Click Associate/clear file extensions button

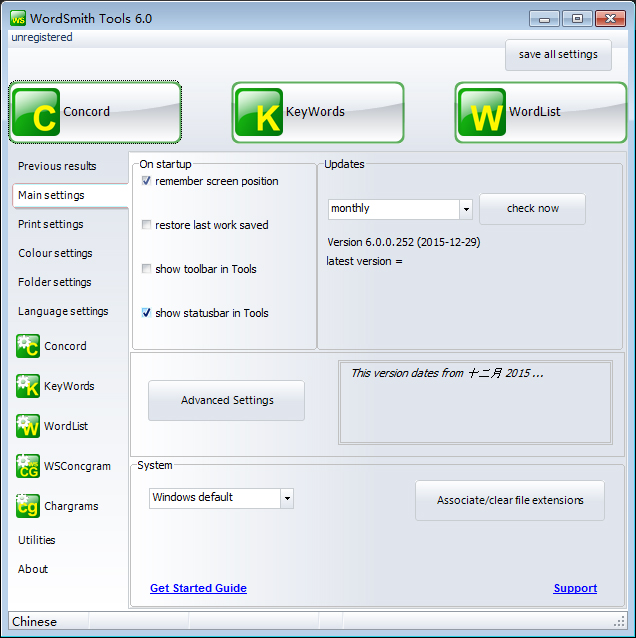pos(510,500)
